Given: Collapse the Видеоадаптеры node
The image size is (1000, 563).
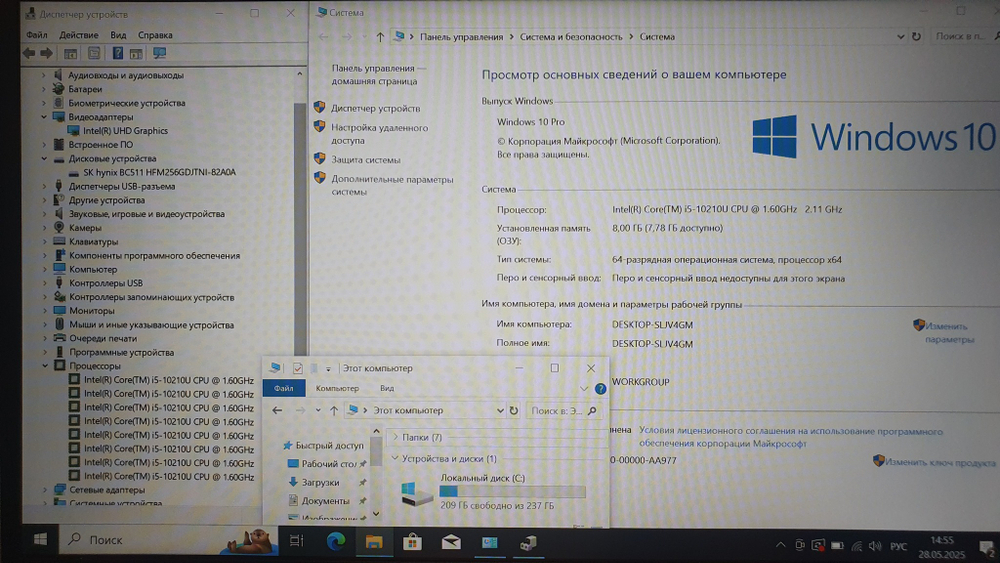Looking at the screenshot, I should (44, 117).
